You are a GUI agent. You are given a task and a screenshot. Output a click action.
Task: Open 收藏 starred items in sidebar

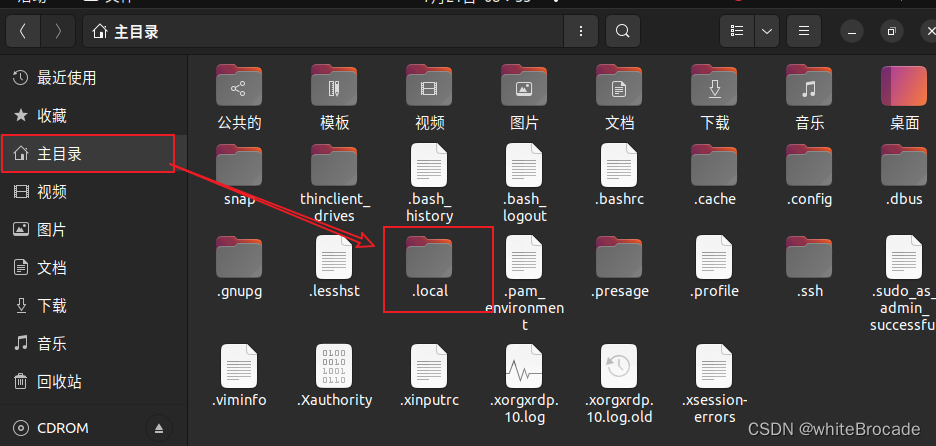click(x=94, y=116)
